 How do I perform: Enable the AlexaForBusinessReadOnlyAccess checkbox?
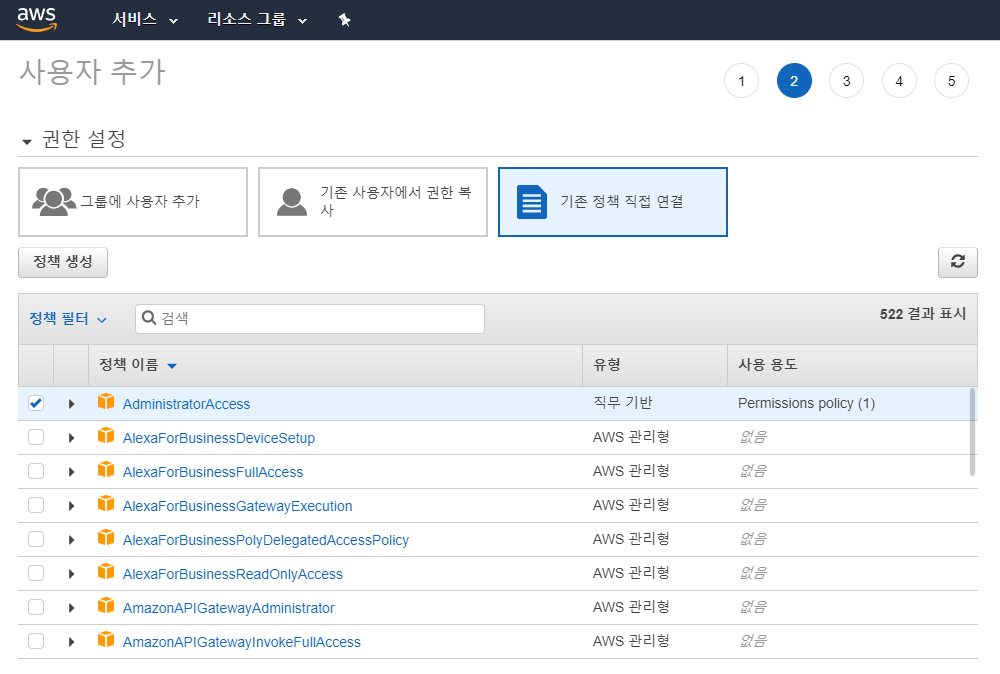(x=36, y=573)
